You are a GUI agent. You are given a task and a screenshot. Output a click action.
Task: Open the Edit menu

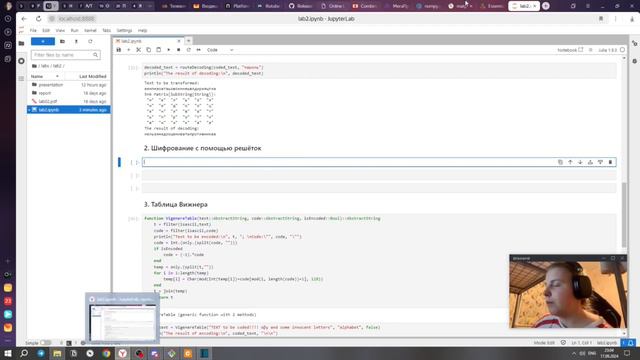click(46, 30)
